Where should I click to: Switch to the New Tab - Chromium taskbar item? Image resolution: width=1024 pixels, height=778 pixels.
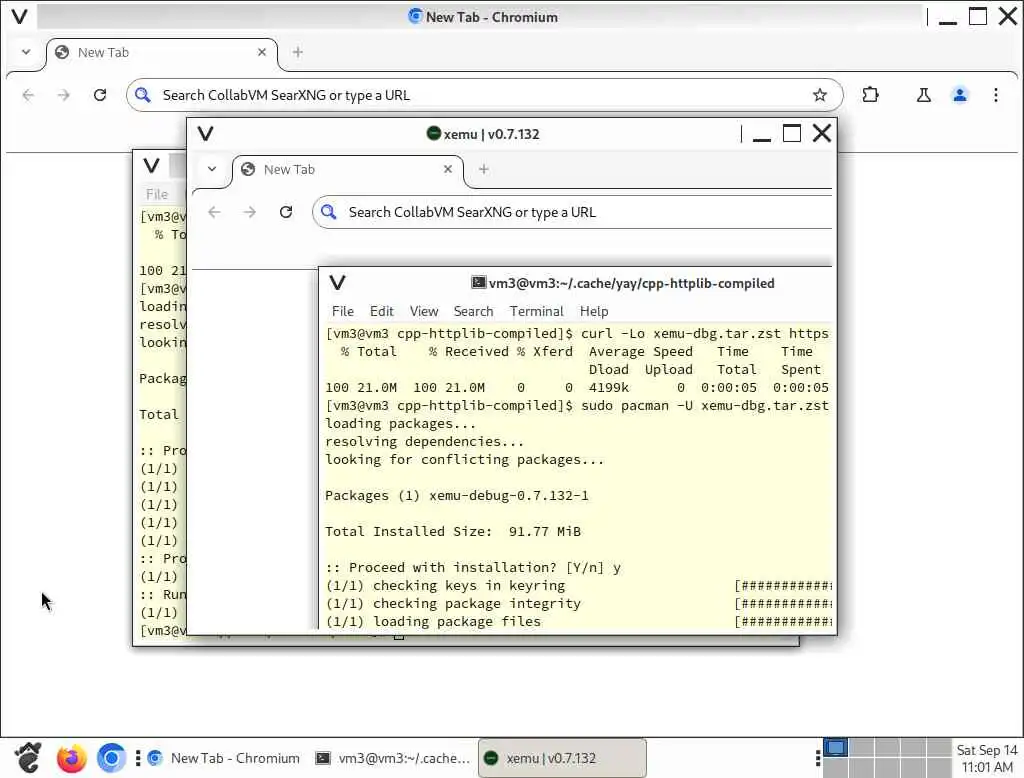pyautogui.click(x=224, y=758)
